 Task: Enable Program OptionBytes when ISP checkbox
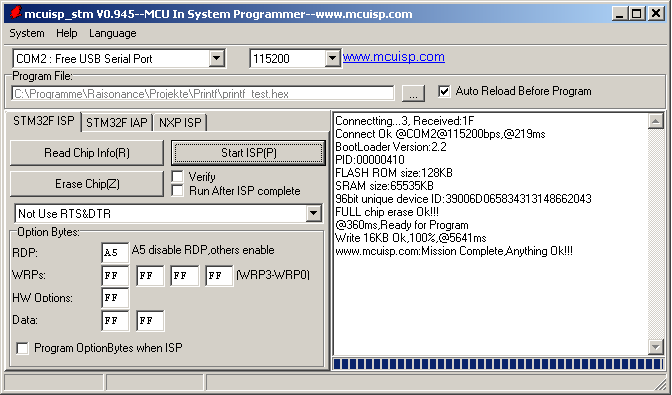(22, 348)
